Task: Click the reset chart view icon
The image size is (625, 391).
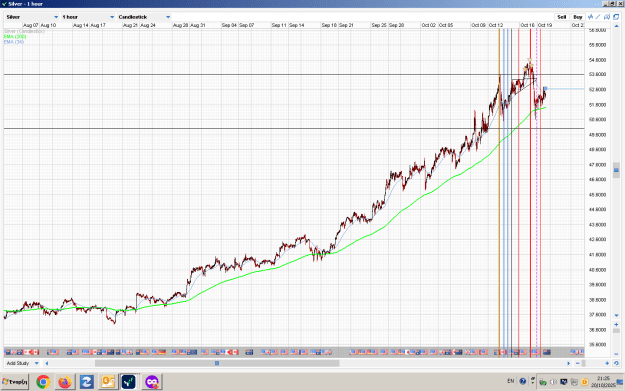Action: (x=616, y=363)
